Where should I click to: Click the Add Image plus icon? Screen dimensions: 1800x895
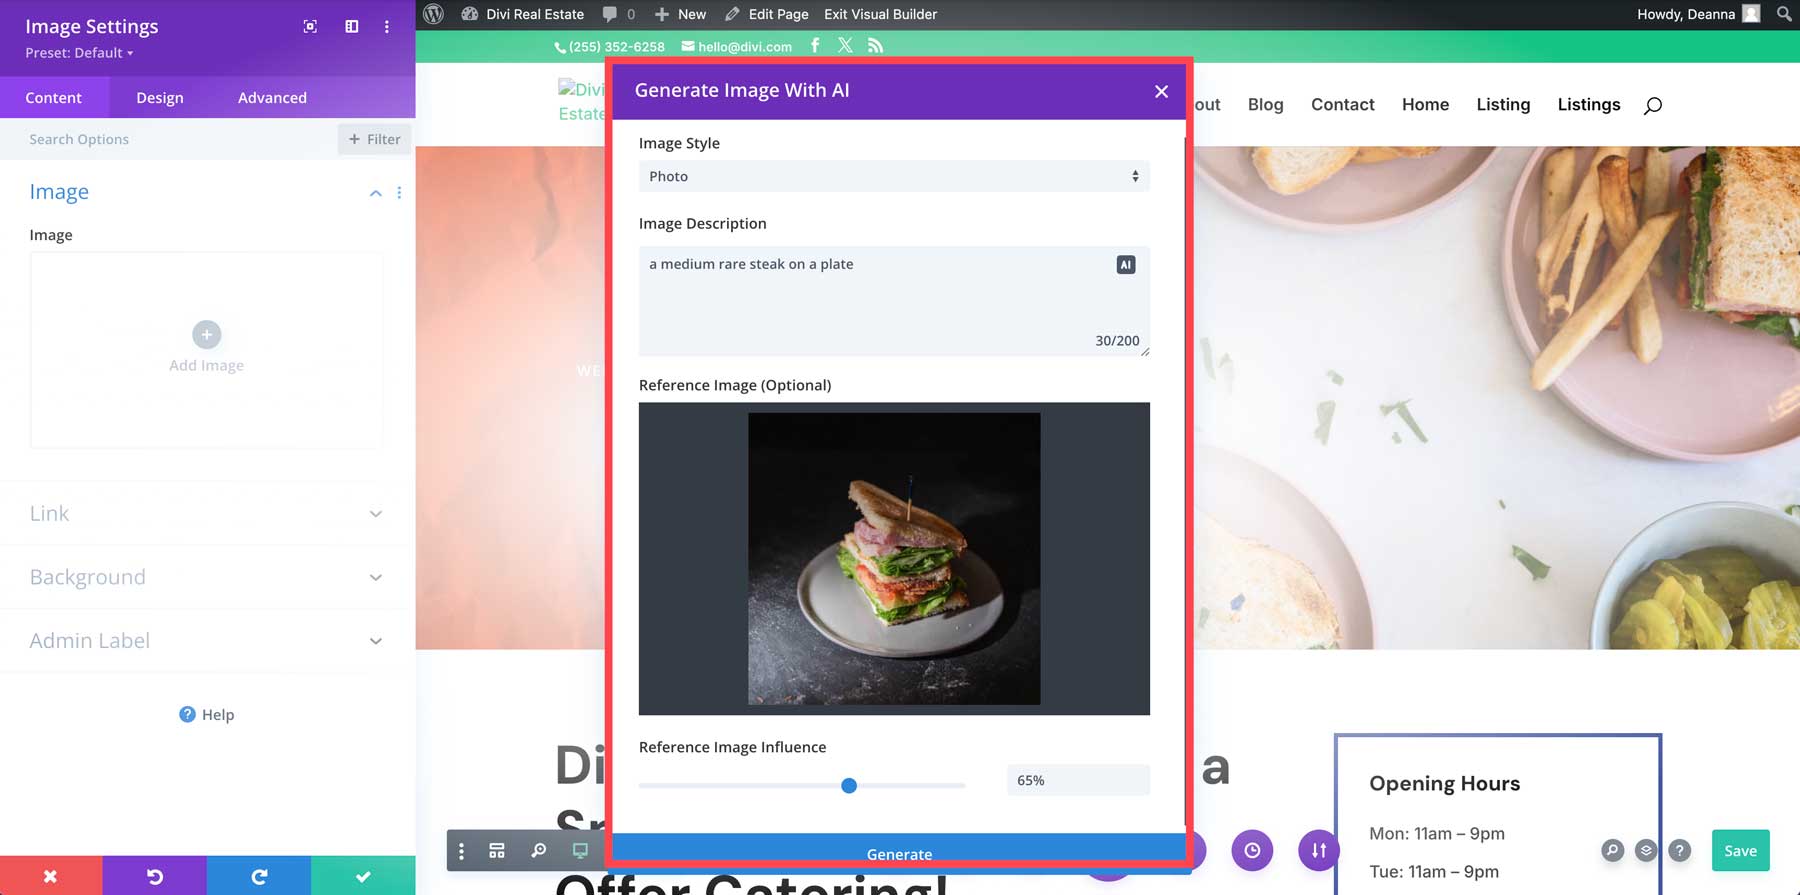click(x=207, y=334)
